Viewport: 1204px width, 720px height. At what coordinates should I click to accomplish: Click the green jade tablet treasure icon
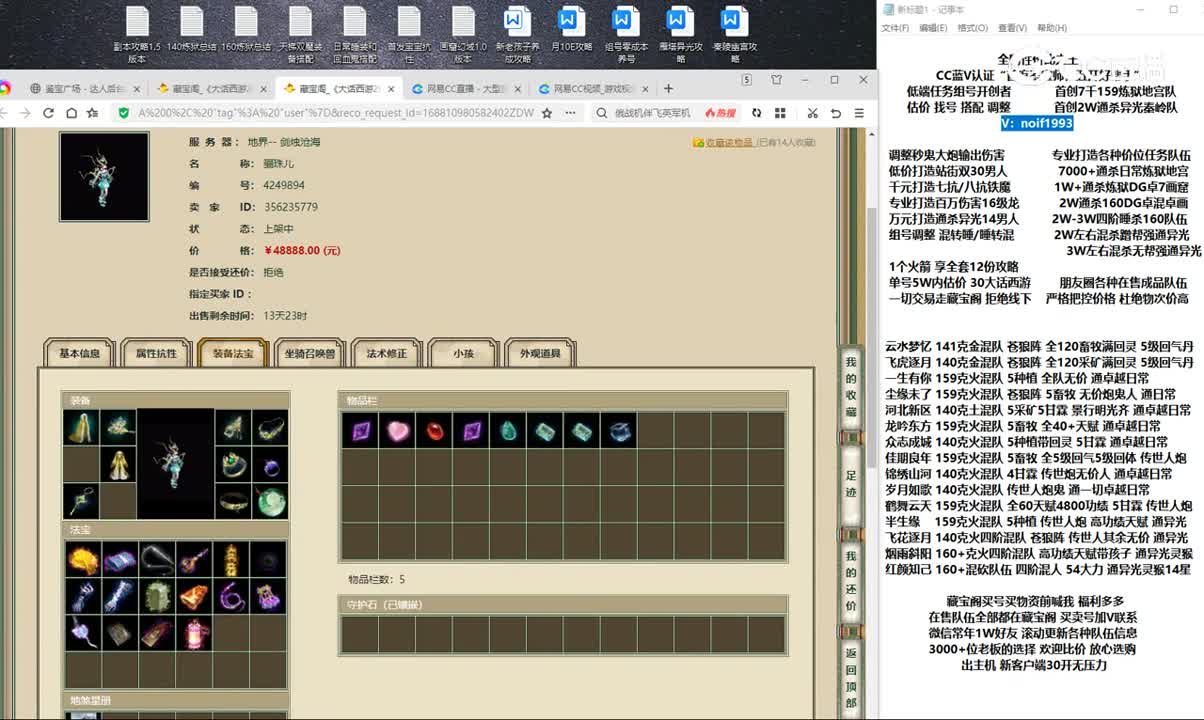(157, 597)
